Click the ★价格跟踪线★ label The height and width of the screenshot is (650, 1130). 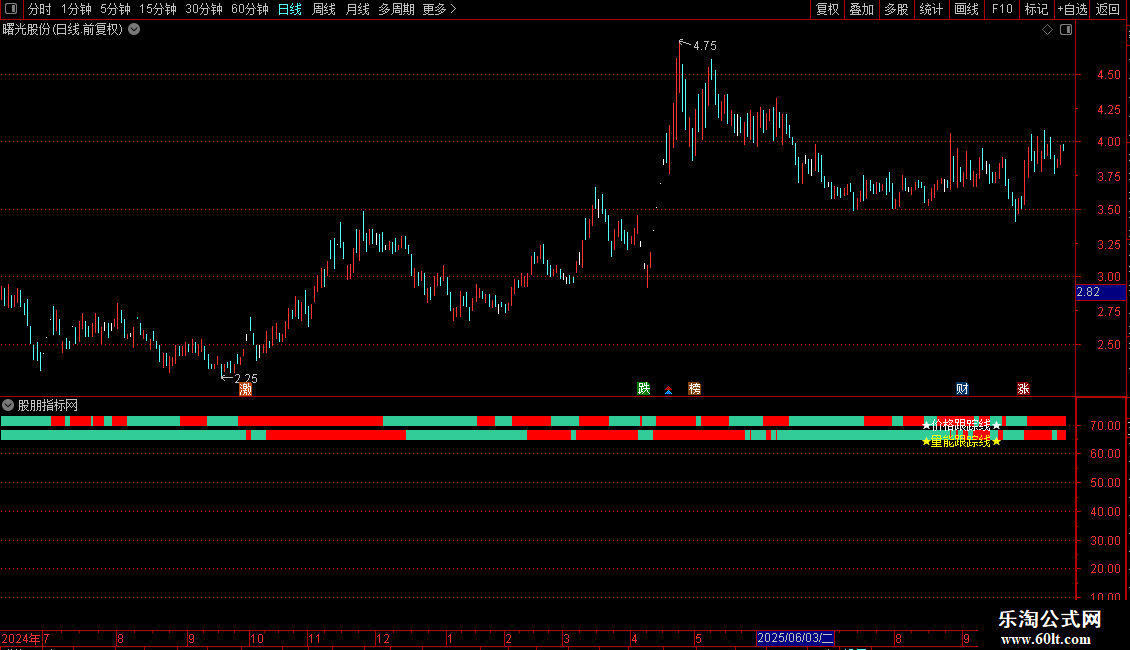961,425
